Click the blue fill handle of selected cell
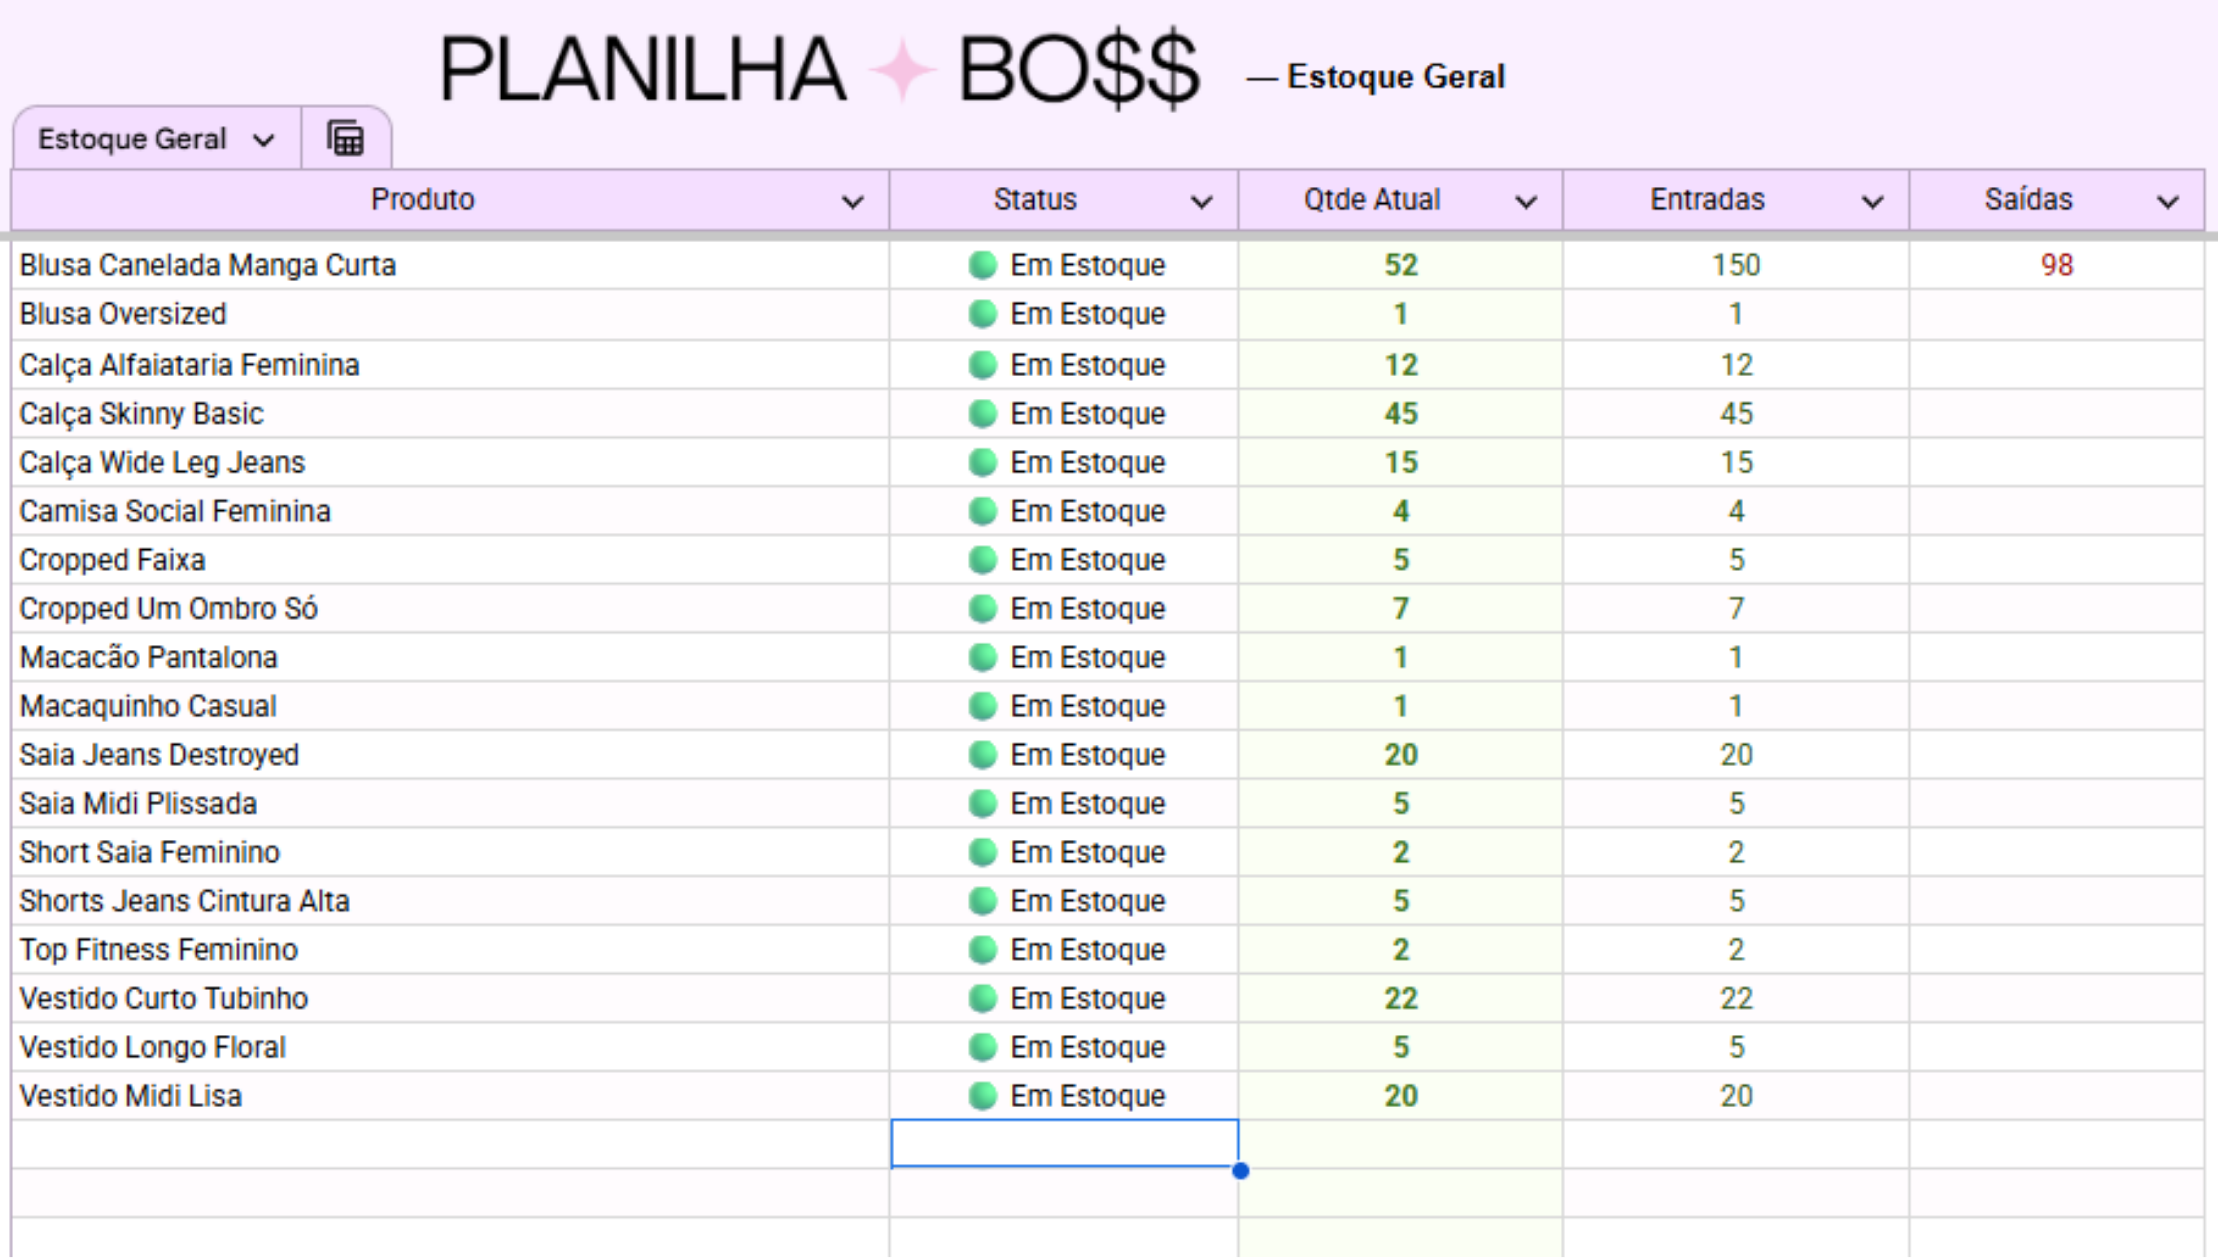Screen dimensions: 2218x1260 click(x=1240, y=1170)
